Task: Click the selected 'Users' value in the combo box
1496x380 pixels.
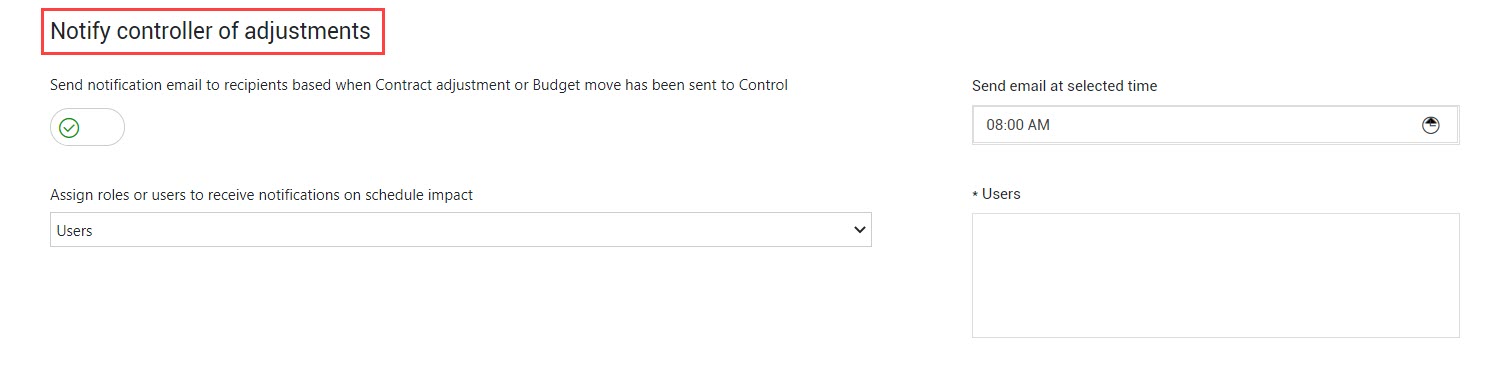Action: pos(75,231)
